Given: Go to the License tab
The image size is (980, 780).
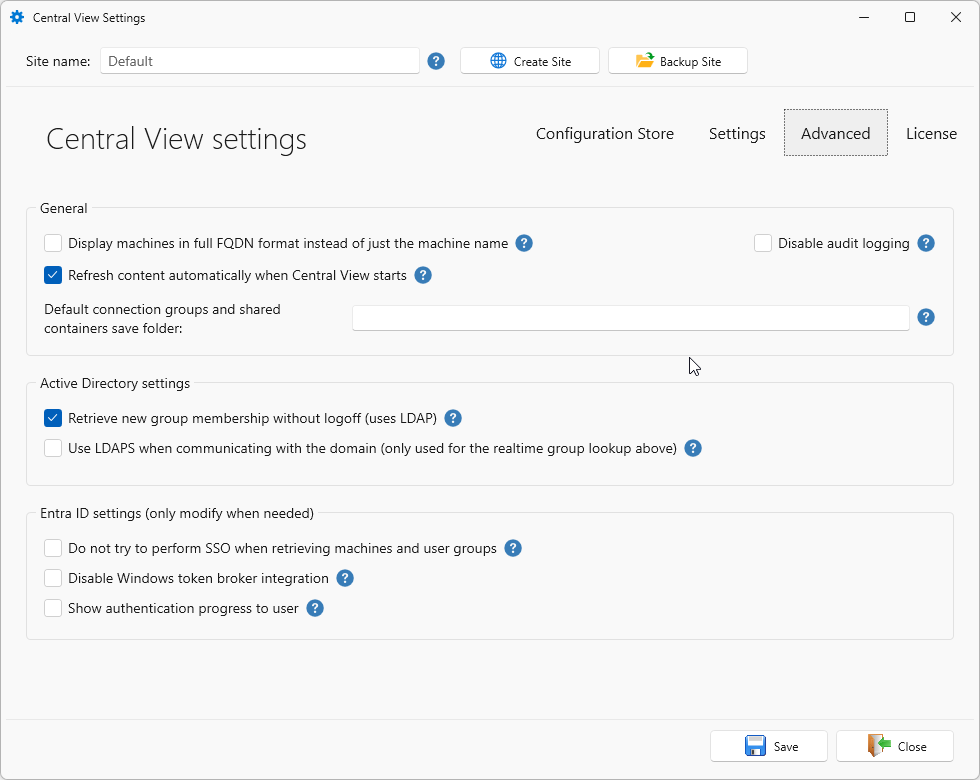Looking at the screenshot, I should coord(931,134).
